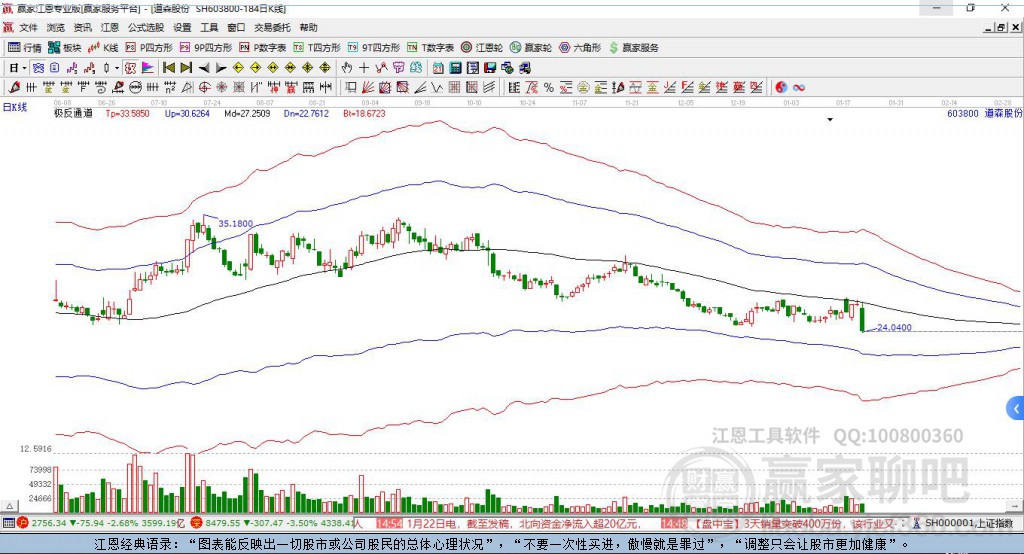Click the 35.1800 high price label
The image size is (1024, 554).
point(235,223)
